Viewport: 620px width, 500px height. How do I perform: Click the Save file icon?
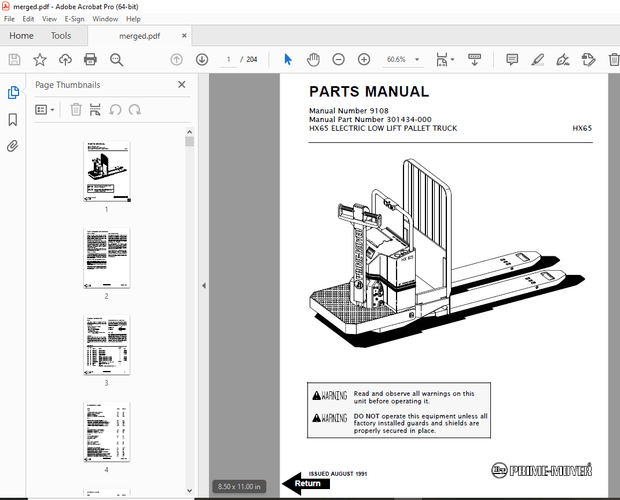(x=14, y=60)
